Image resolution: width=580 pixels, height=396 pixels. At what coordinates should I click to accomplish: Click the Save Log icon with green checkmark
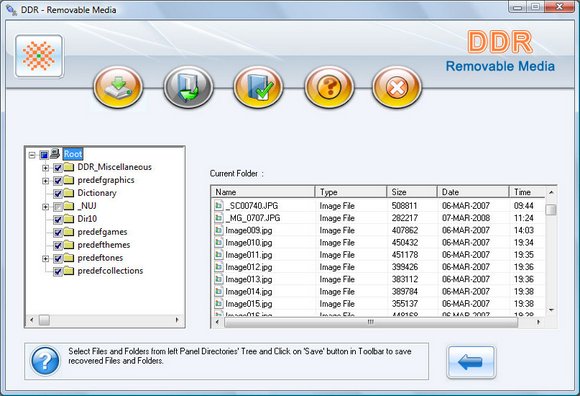(258, 87)
